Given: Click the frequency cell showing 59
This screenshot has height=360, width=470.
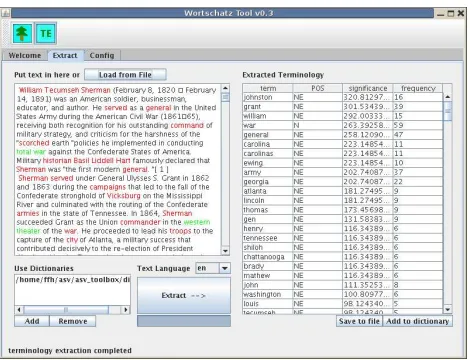Looking at the screenshot, I should 418,125.
